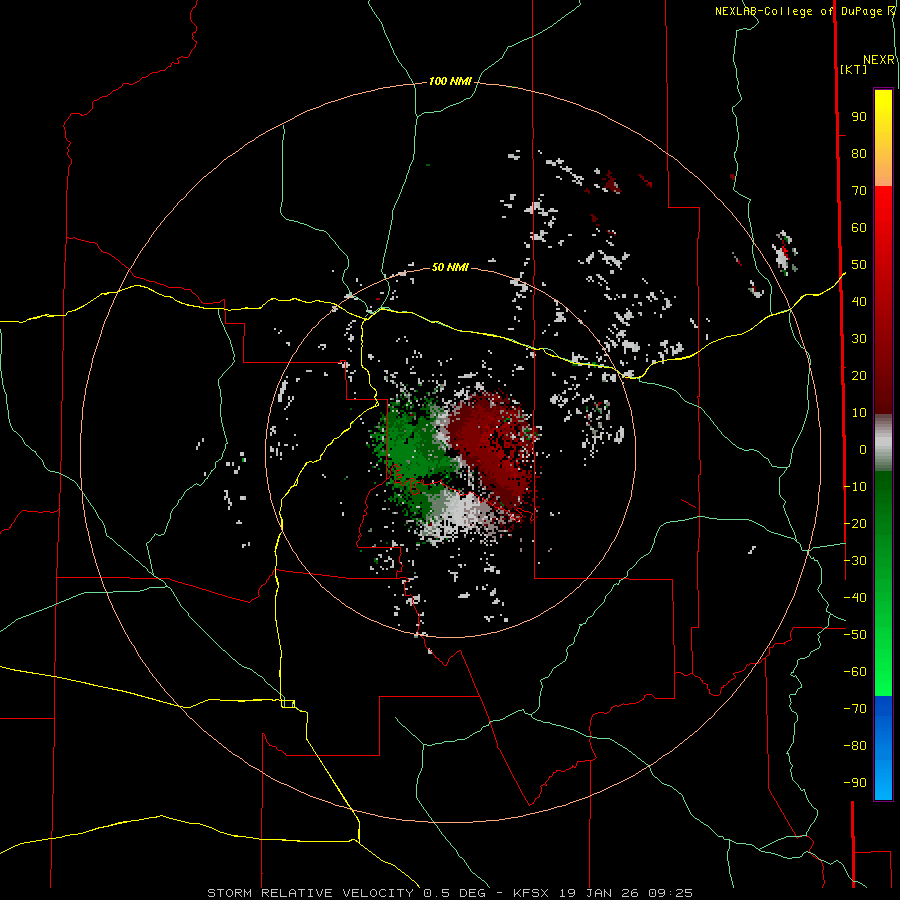This screenshot has height=900, width=900.
Task: Click the "-10" value on the velocity scale
Action: point(855,487)
